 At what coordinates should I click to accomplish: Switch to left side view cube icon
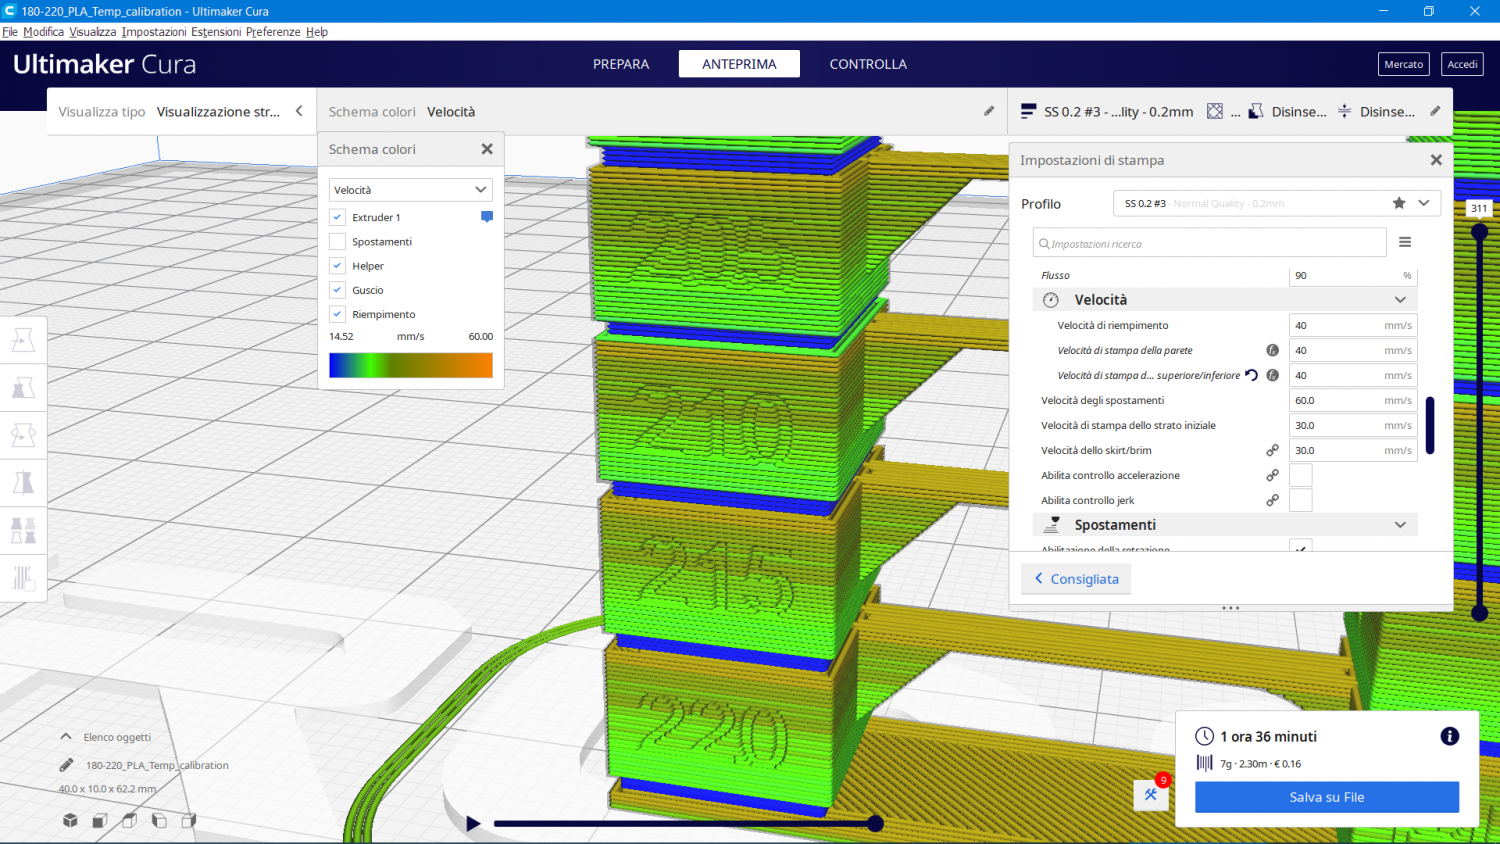tap(159, 820)
